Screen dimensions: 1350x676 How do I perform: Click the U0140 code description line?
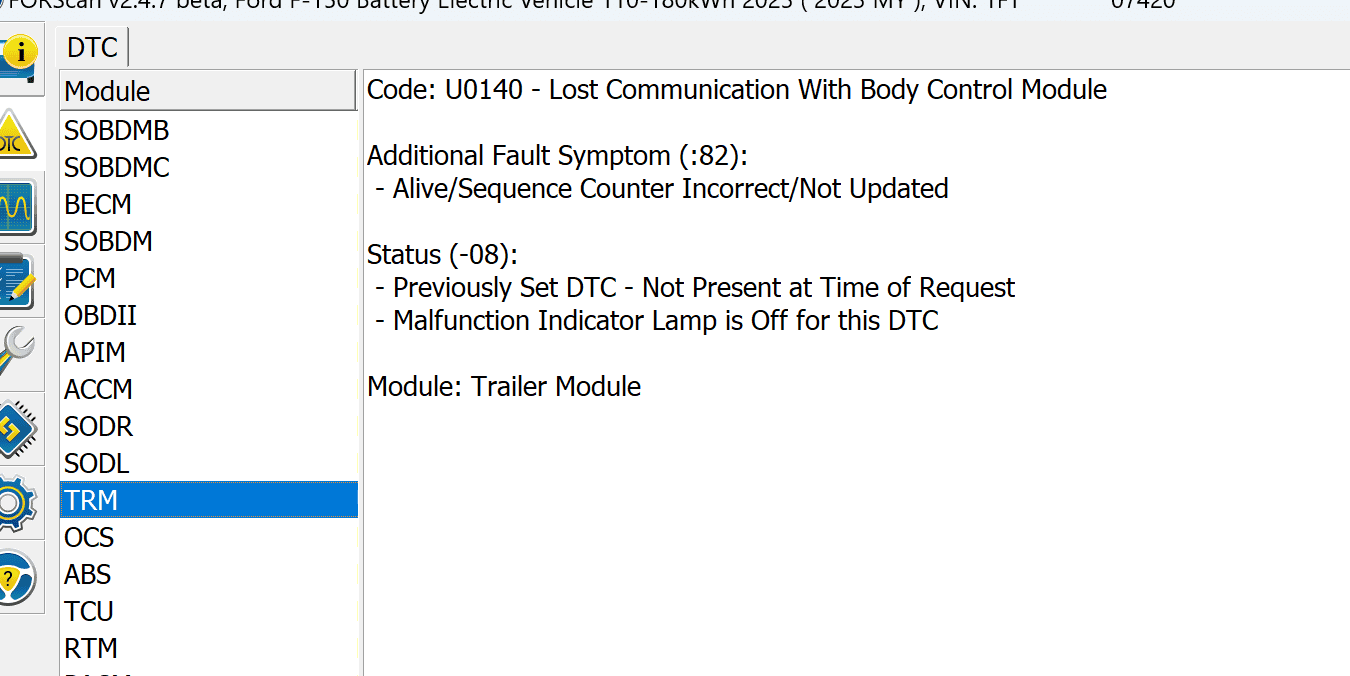[736, 90]
